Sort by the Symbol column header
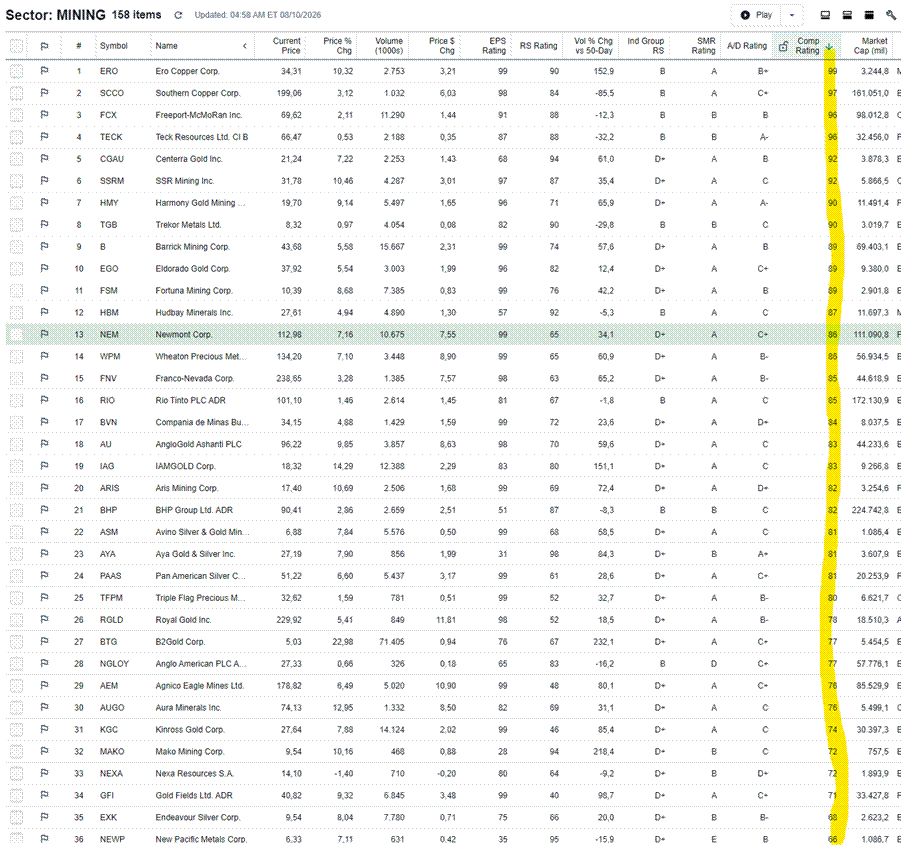This screenshot has width=901, height=845. [114, 46]
